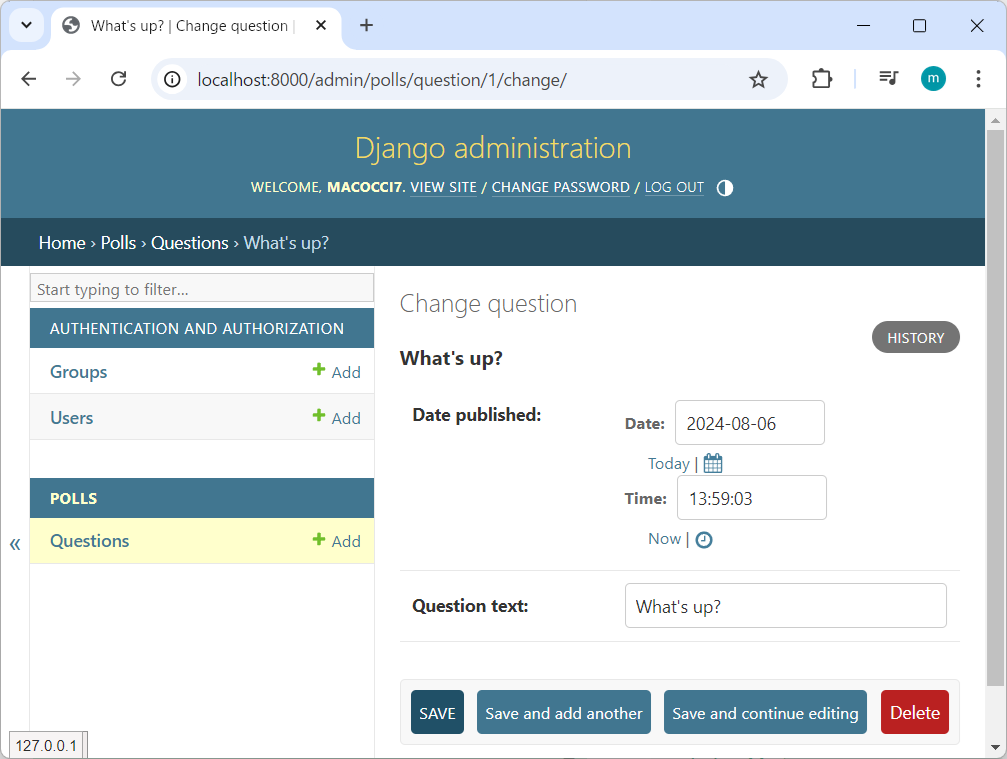The width and height of the screenshot is (1007, 759).
Task: Open the media control icon
Action: pyautogui.click(x=888, y=79)
